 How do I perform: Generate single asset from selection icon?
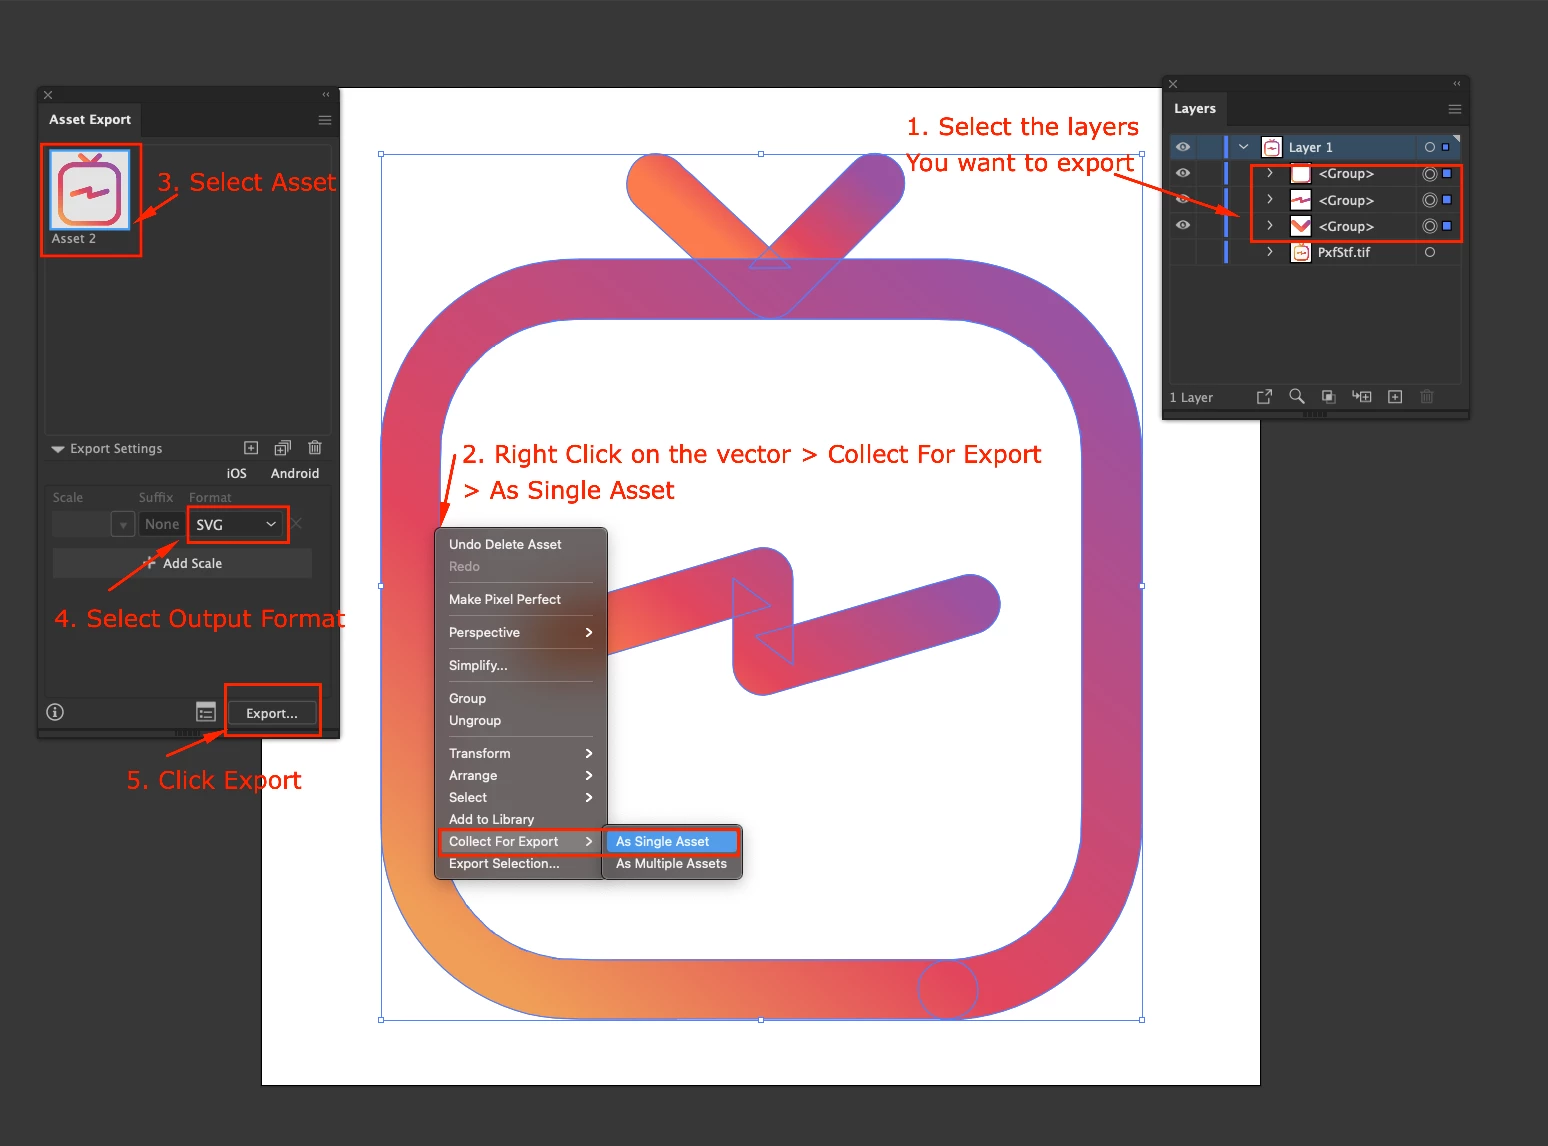[x=251, y=448]
